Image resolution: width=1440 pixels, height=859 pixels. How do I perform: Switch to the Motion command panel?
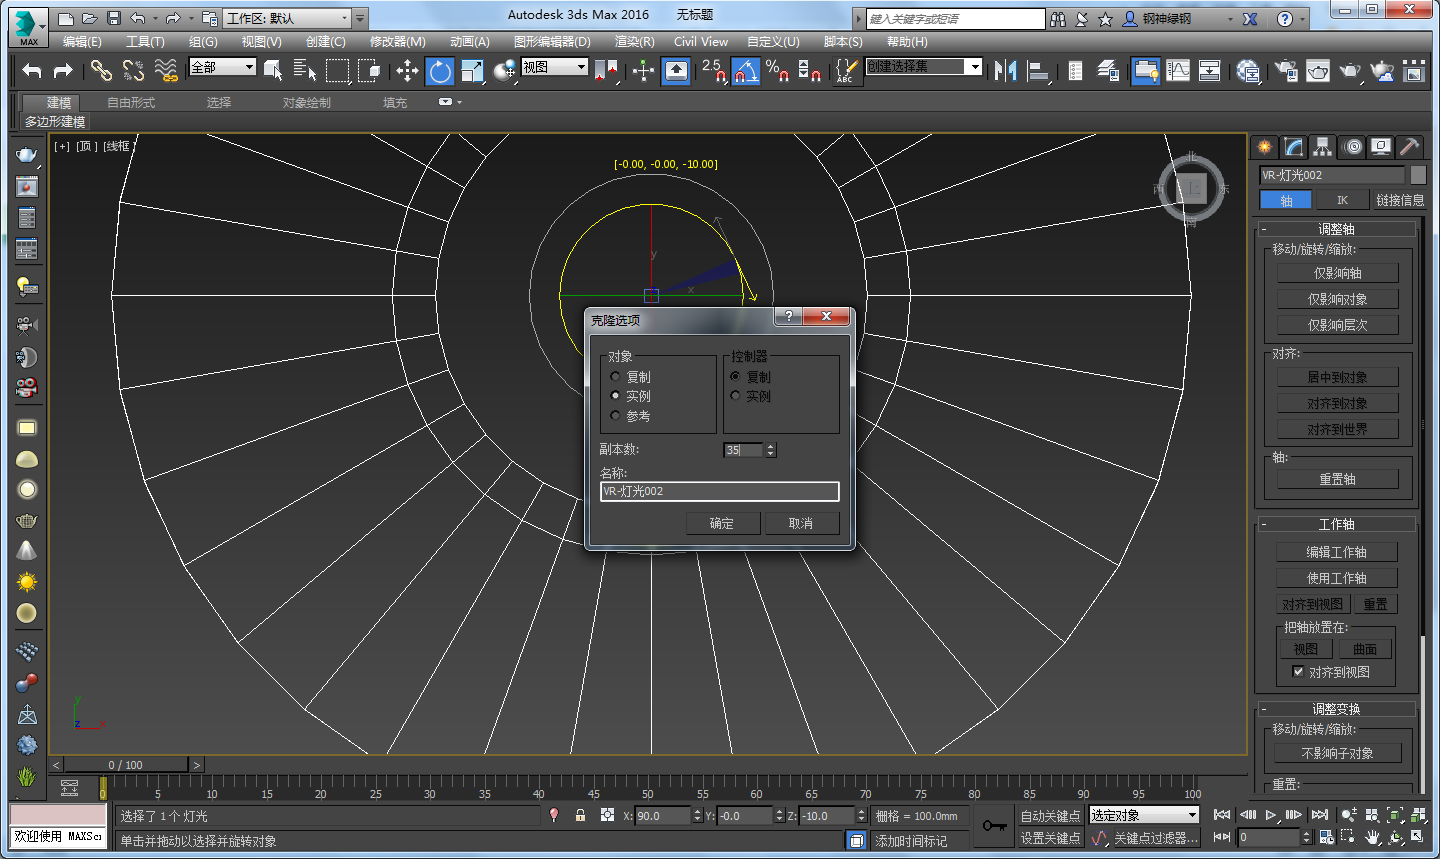tap(1352, 147)
